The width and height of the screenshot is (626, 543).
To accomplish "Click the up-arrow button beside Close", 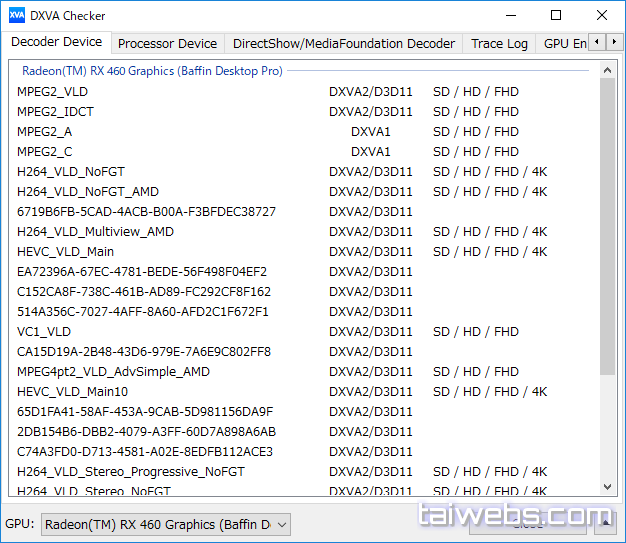I will (x=604, y=521).
